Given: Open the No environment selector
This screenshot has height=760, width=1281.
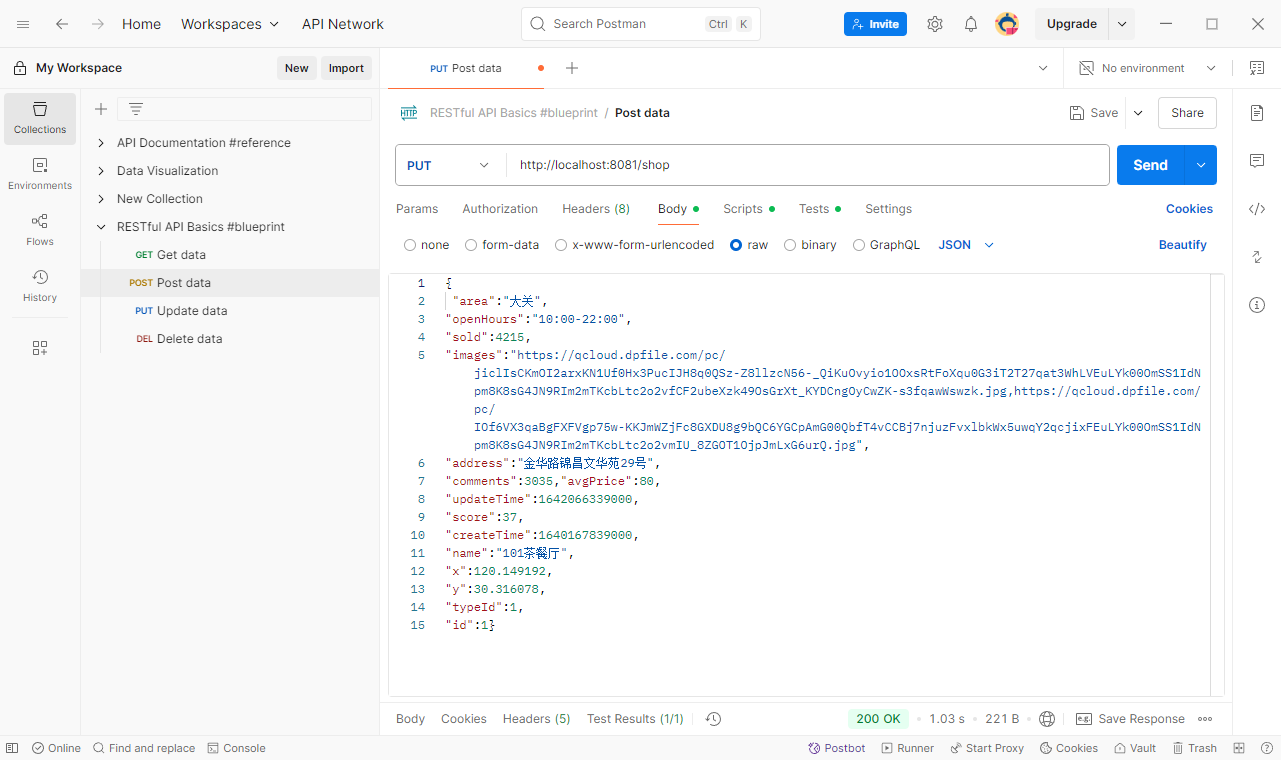Looking at the screenshot, I should 1147,68.
